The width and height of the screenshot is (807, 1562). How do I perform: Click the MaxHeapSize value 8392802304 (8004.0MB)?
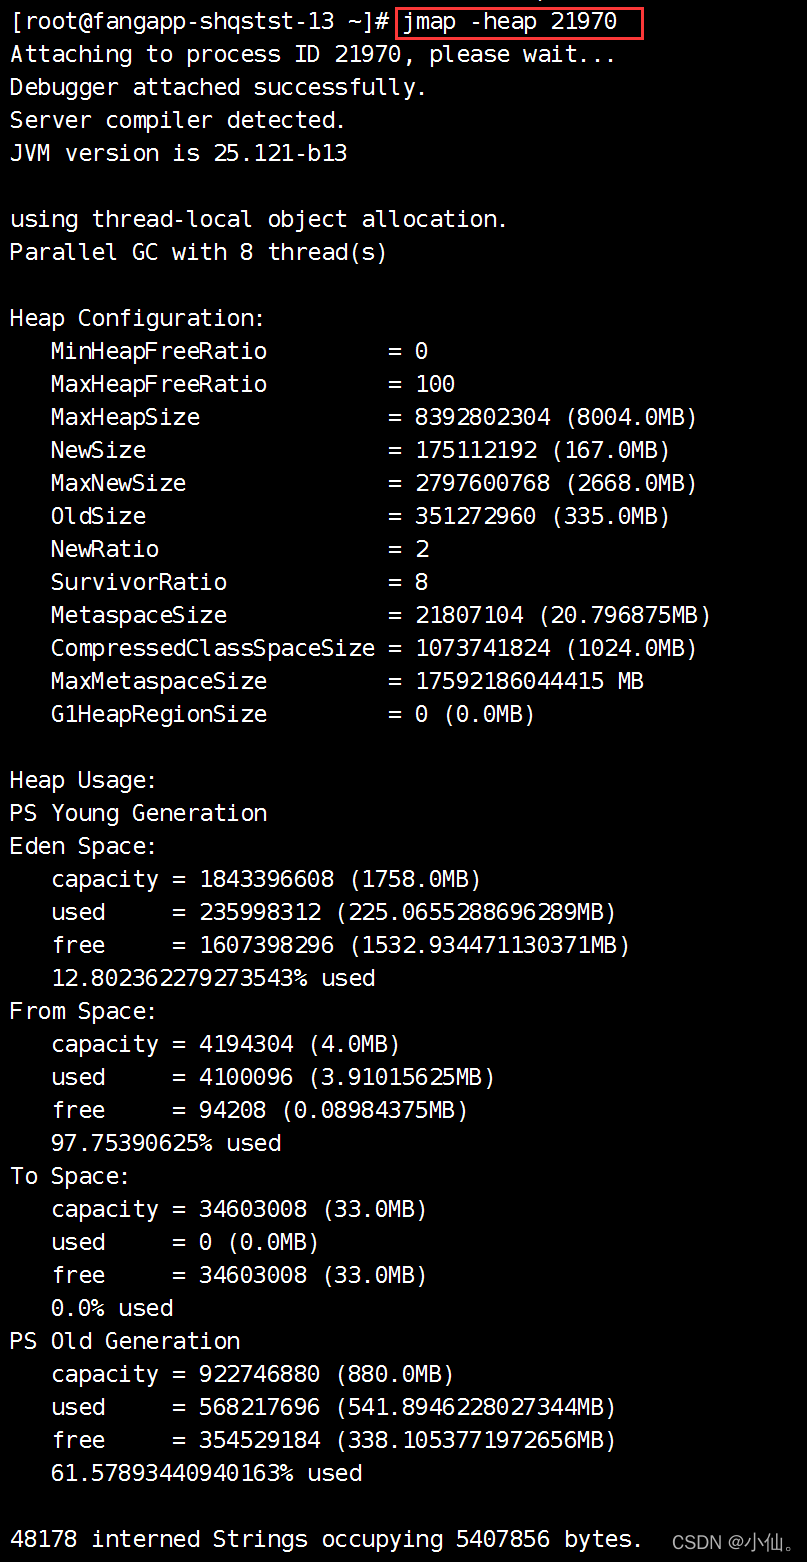point(556,417)
